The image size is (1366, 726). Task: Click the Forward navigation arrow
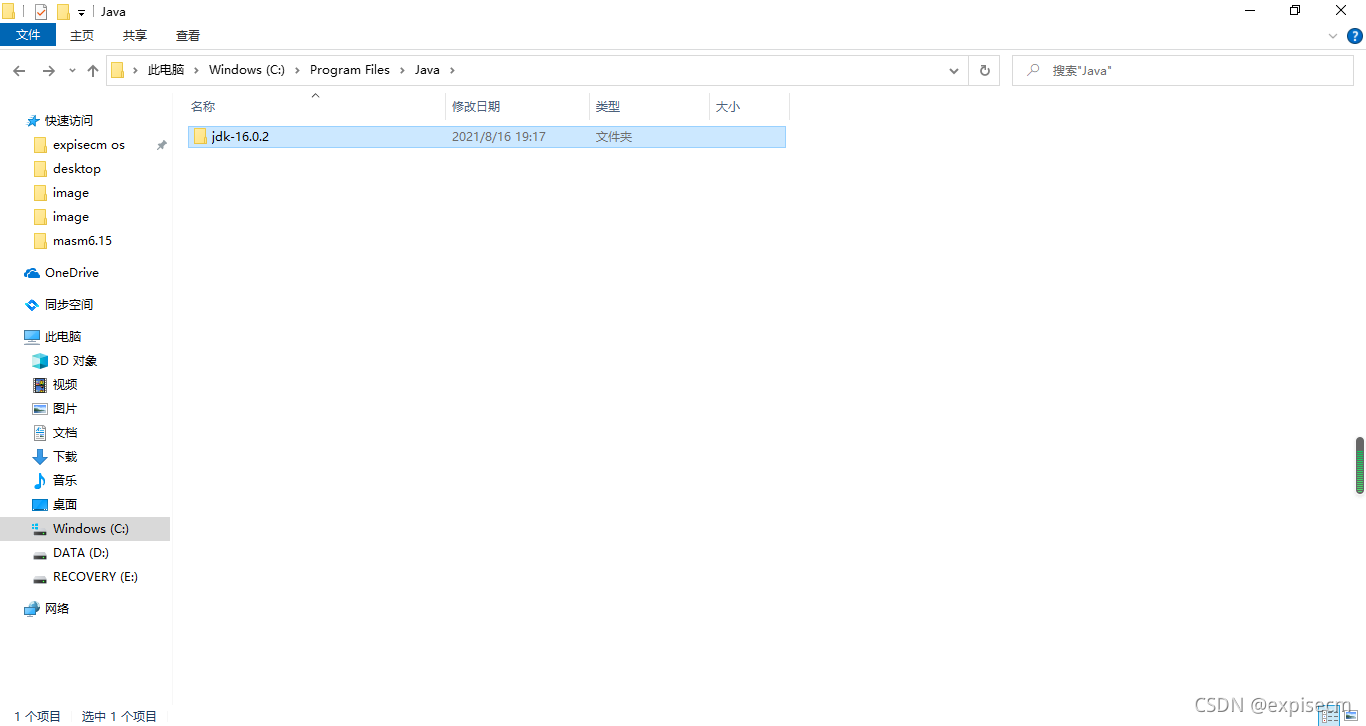pyautogui.click(x=49, y=71)
